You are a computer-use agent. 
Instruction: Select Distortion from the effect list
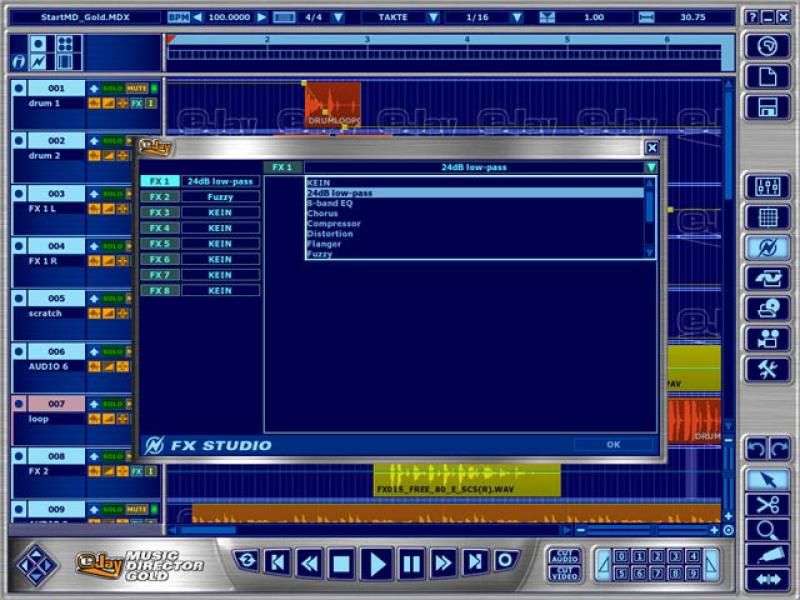(329, 234)
